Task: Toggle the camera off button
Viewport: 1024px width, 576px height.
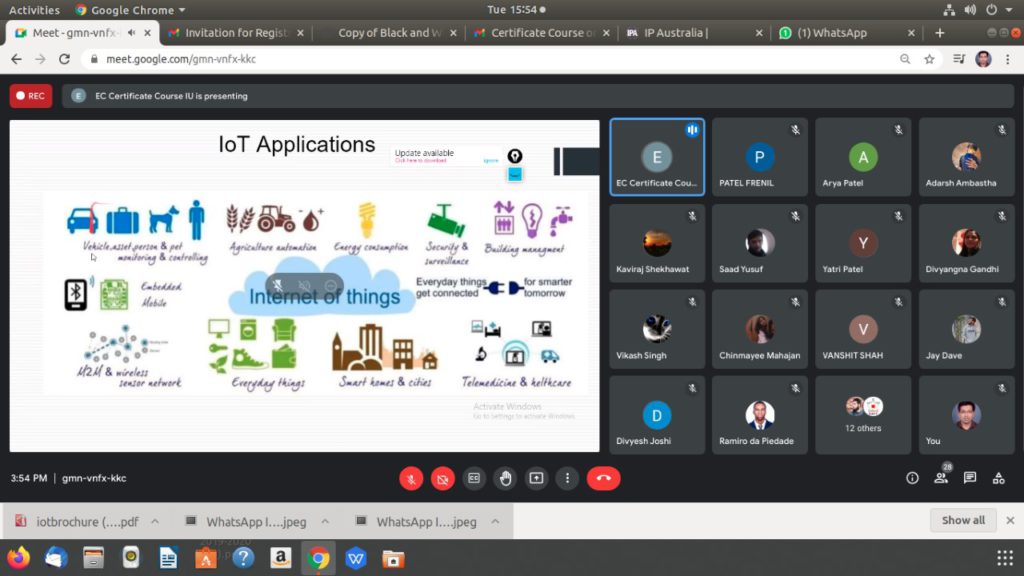Action: pos(443,478)
